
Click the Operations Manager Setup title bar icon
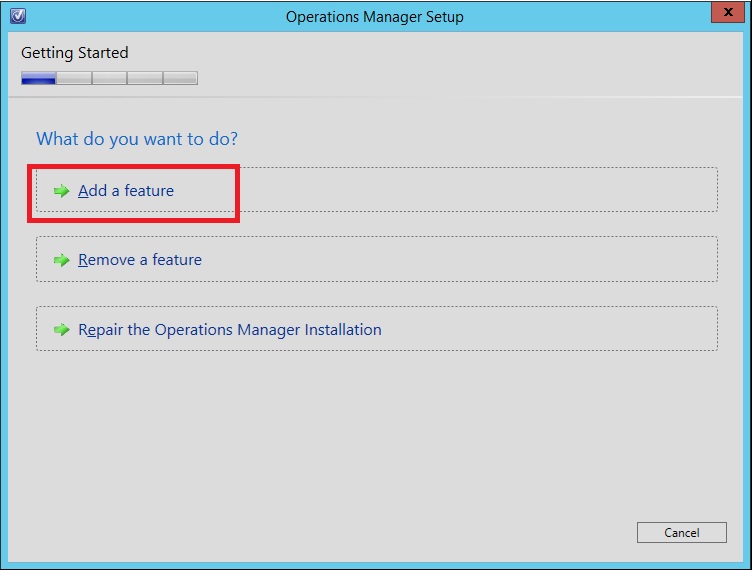pyautogui.click(x=18, y=16)
